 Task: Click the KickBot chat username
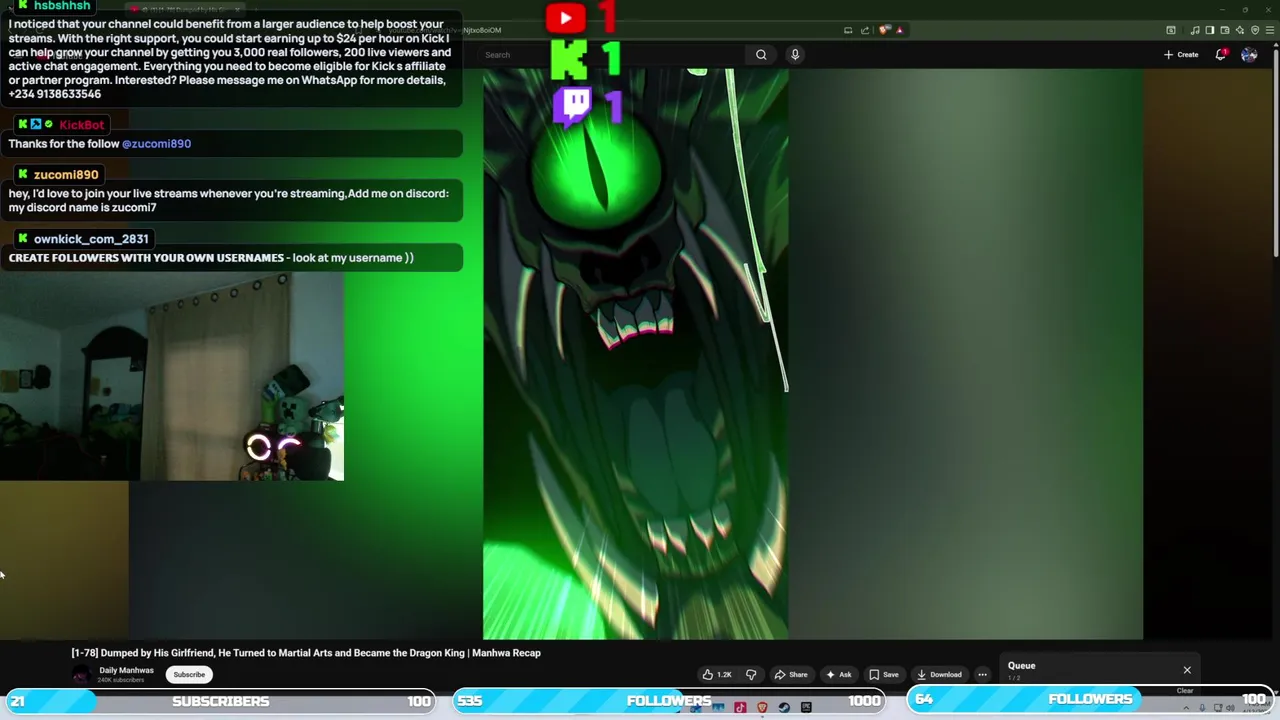tap(81, 125)
